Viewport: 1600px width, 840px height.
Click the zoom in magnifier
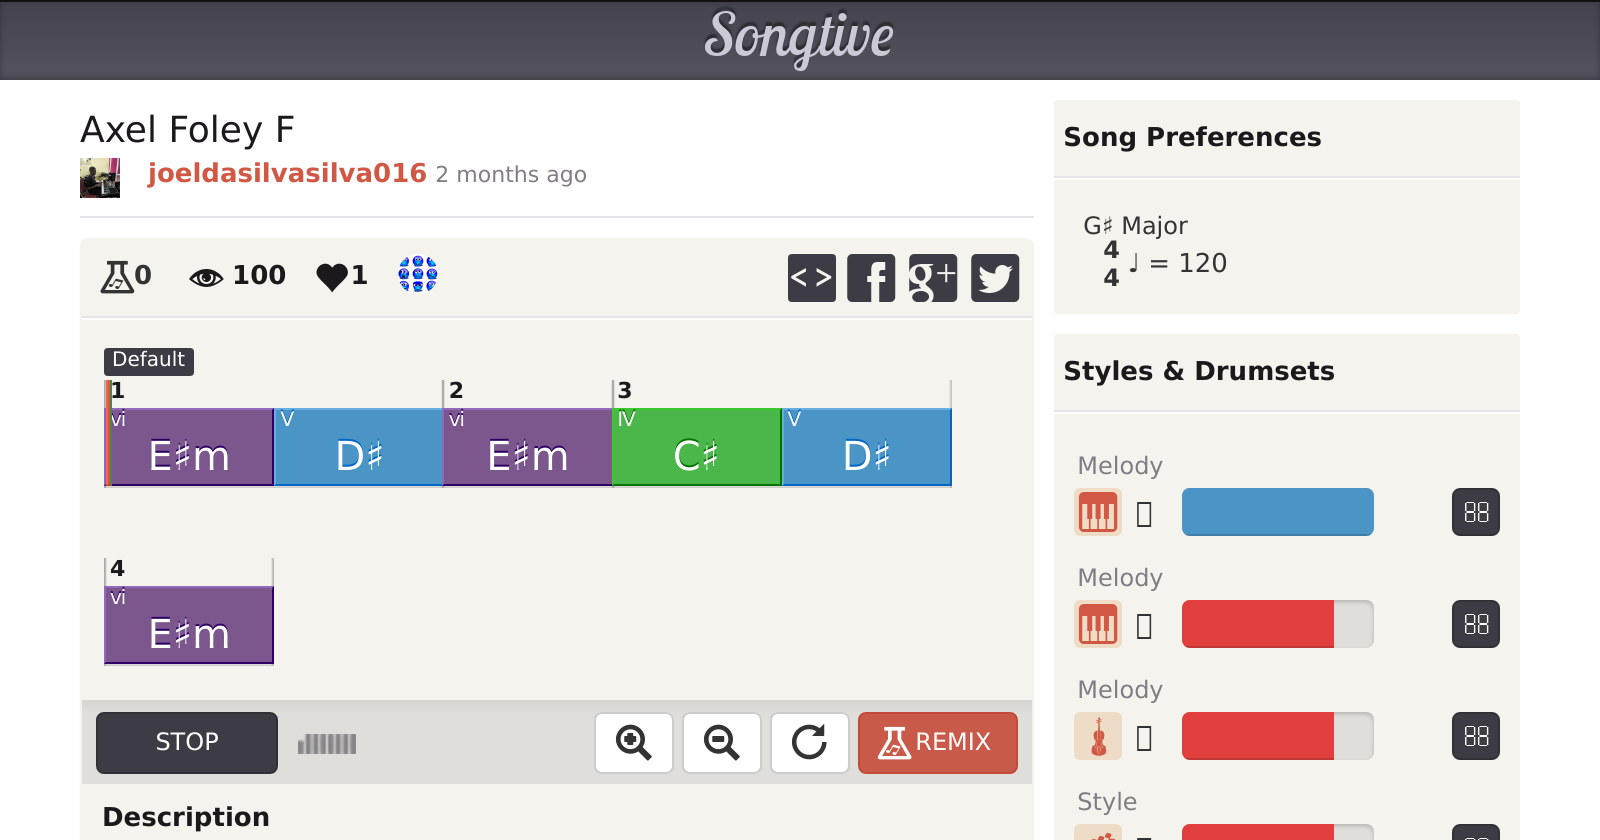(633, 743)
